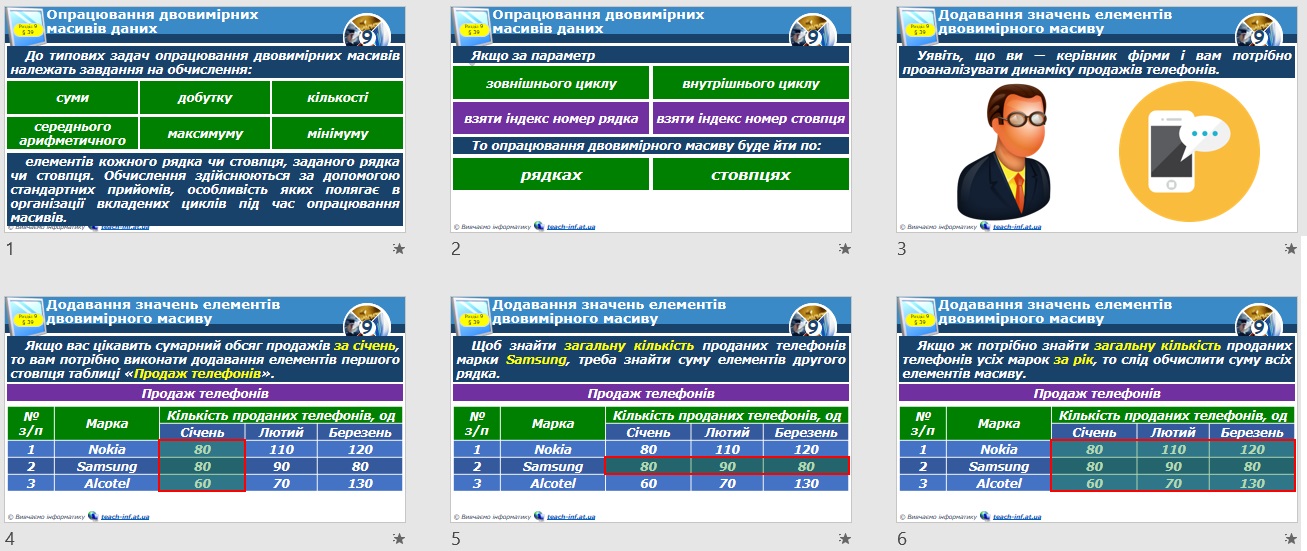Click the 'Продаж телефонів' table header on slide 6
Screen dimensions: 1307x551
click(x=1097, y=393)
